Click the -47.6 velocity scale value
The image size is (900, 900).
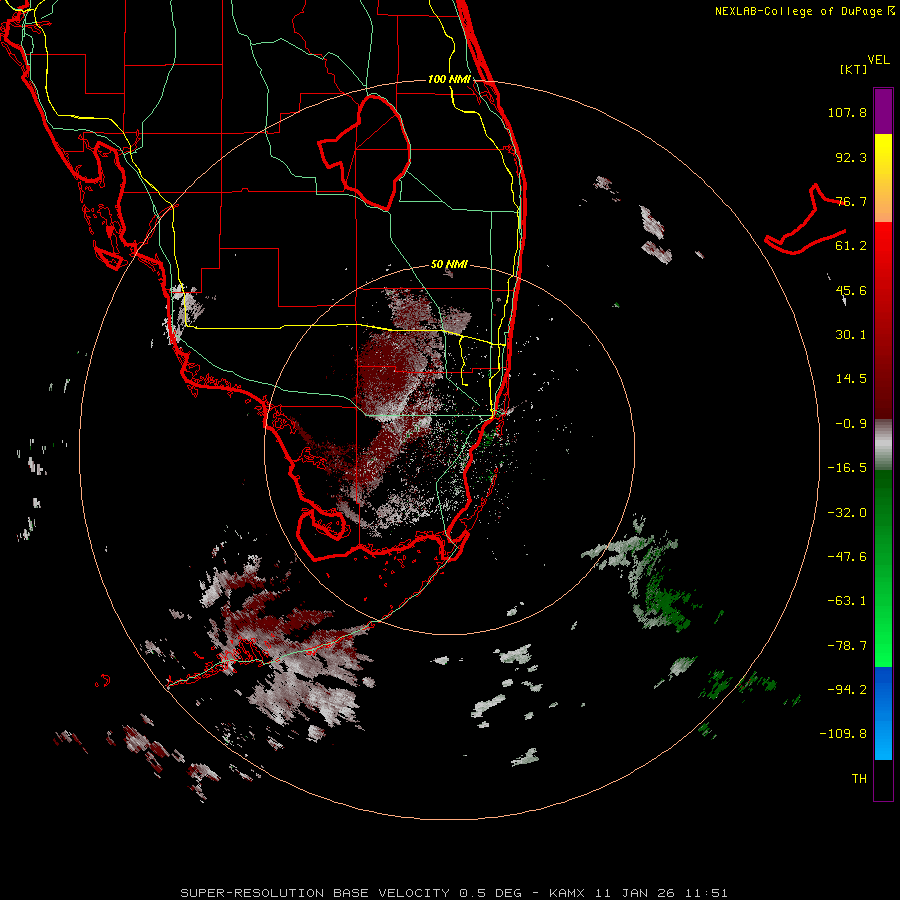pos(847,557)
